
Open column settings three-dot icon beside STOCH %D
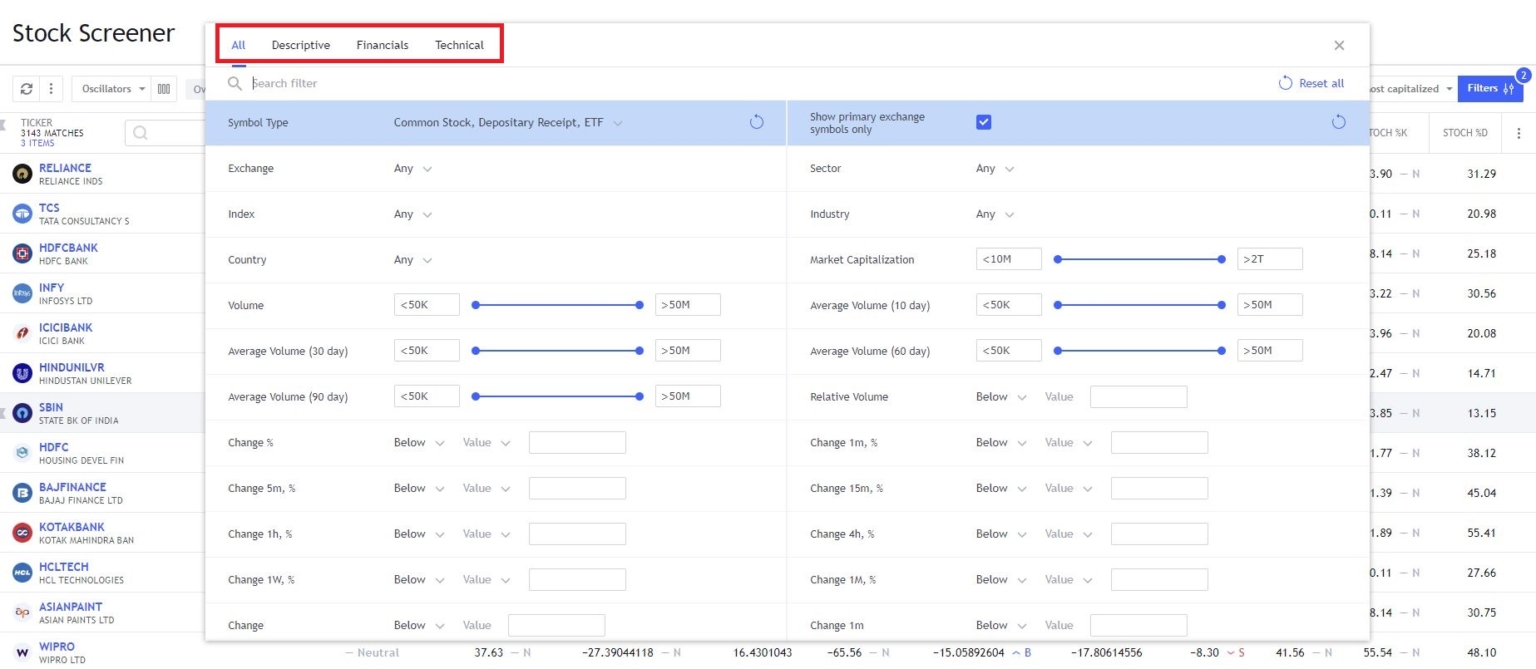(x=1519, y=133)
